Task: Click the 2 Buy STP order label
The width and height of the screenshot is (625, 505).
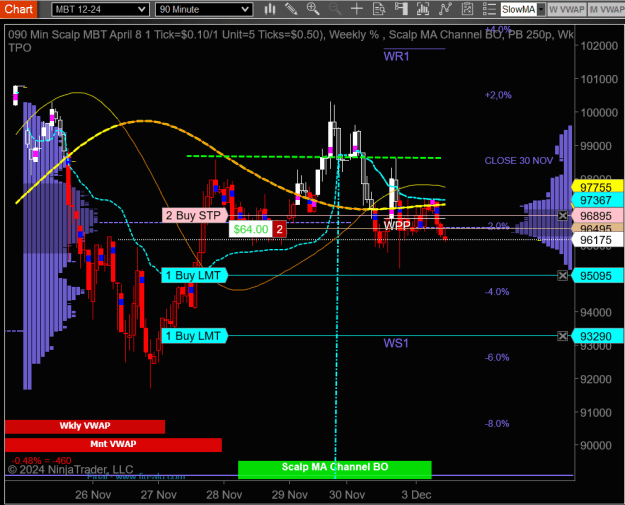Action: coord(195,215)
